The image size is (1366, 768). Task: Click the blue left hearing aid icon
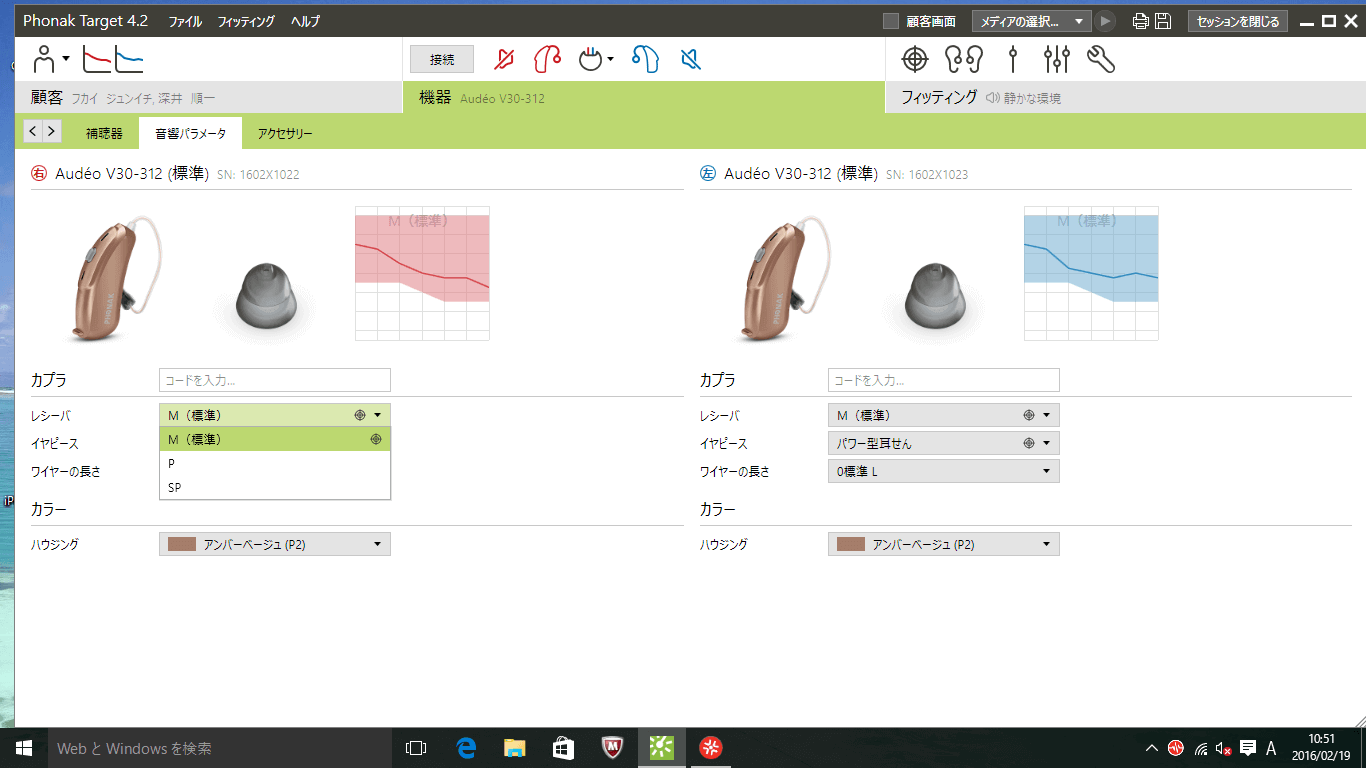pos(645,60)
